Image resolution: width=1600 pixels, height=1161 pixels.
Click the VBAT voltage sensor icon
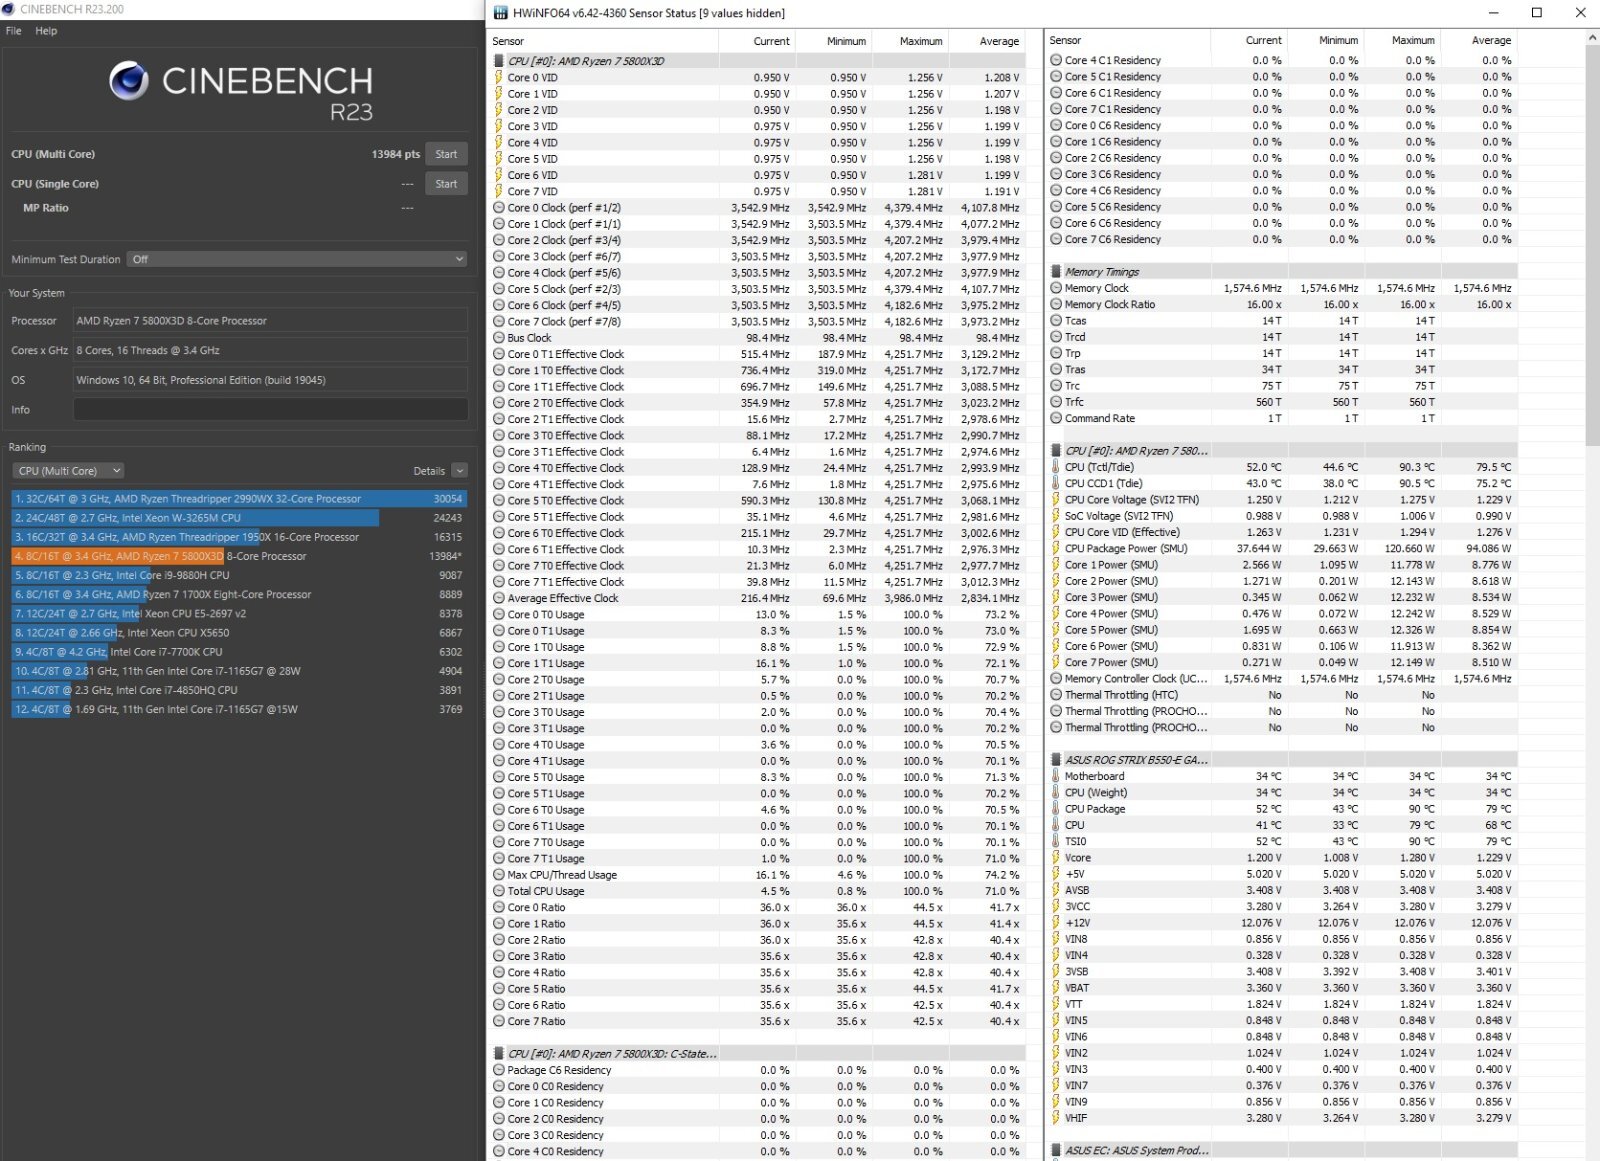tap(1056, 988)
